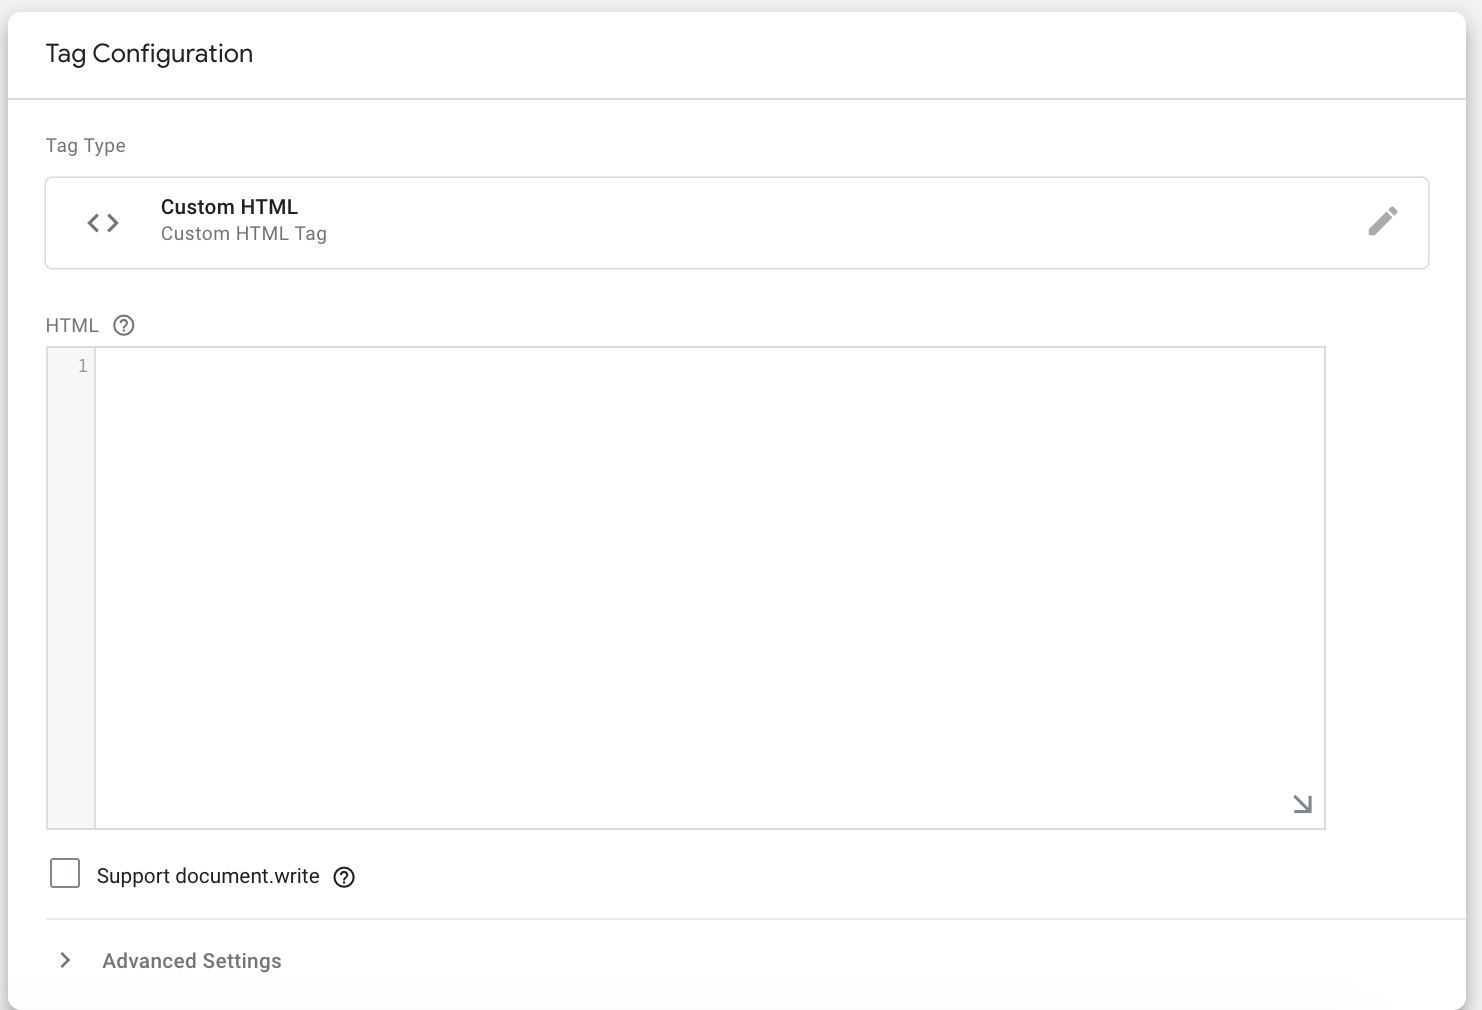This screenshot has width=1482, height=1010.
Task: Click the empty middle of the tag type card
Action: (800, 223)
